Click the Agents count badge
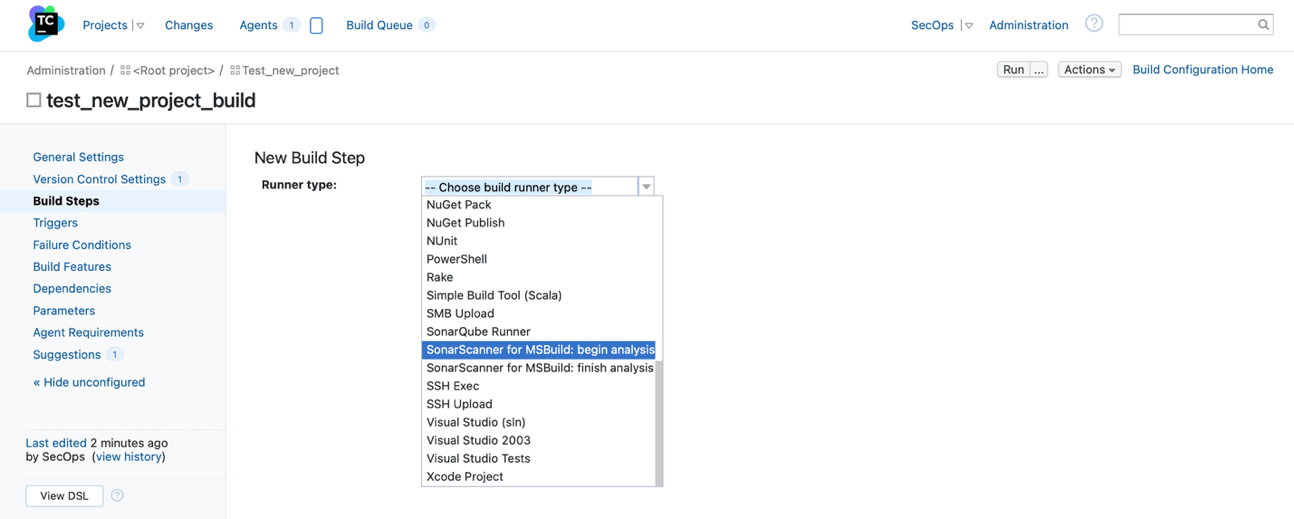 [291, 25]
